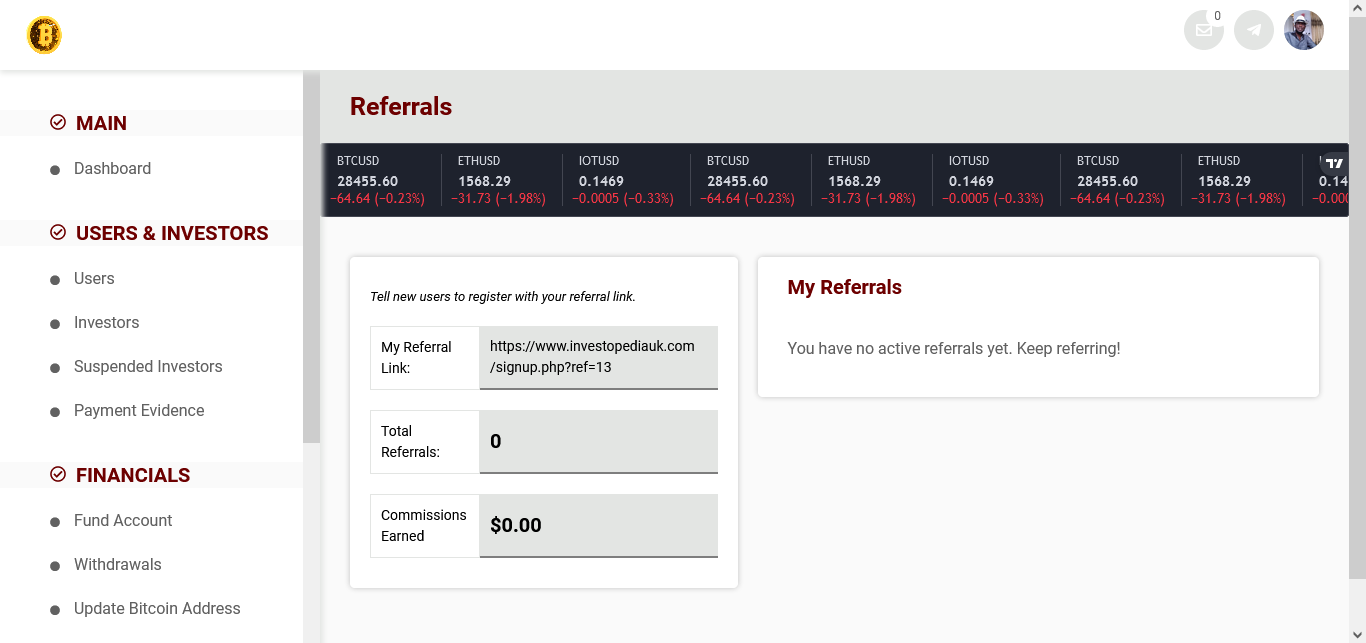Click the 'no active referrals yet' message
The height and width of the screenshot is (643, 1366).
click(x=954, y=349)
